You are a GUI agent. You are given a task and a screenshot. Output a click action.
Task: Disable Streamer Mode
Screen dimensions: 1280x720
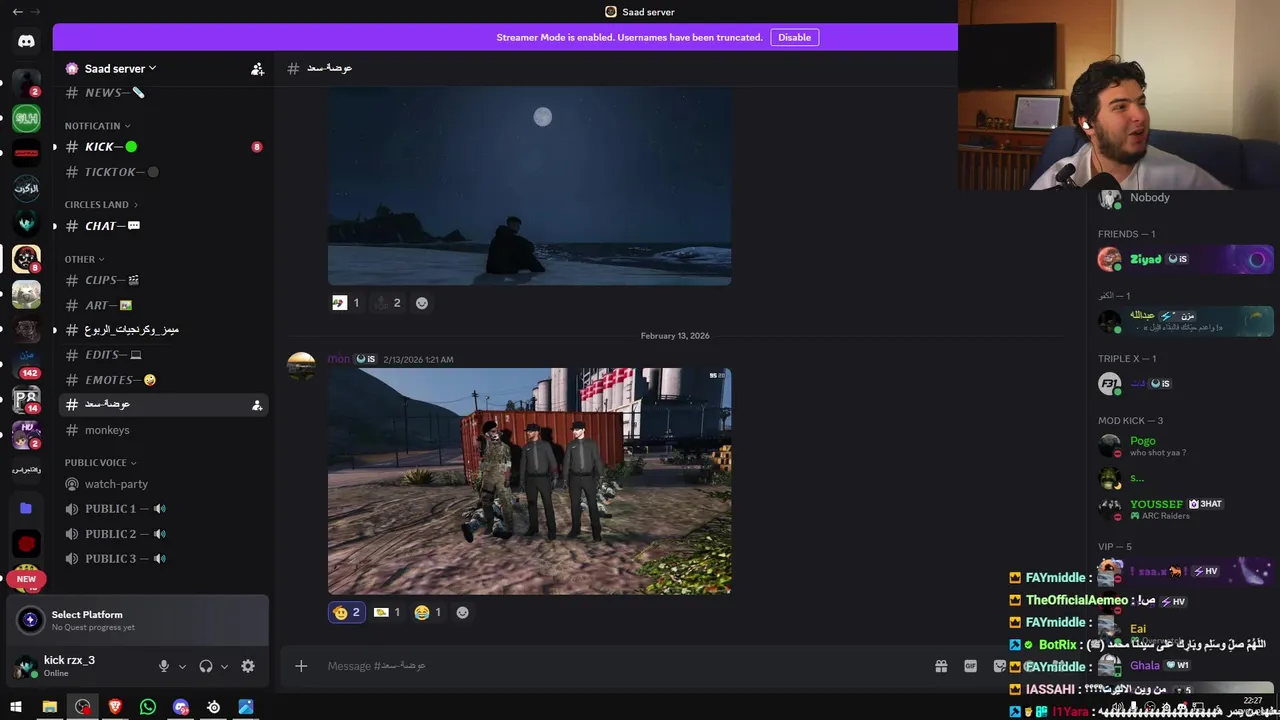click(794, 37)
